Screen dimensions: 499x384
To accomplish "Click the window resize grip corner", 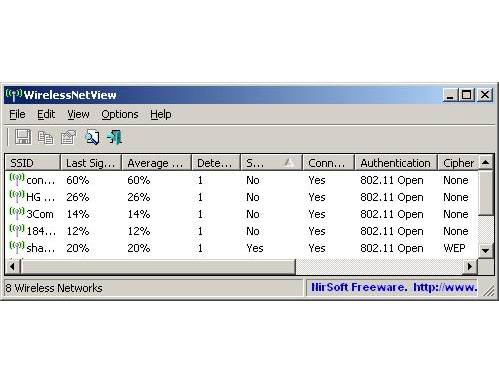I will click(x=489, y=291).
